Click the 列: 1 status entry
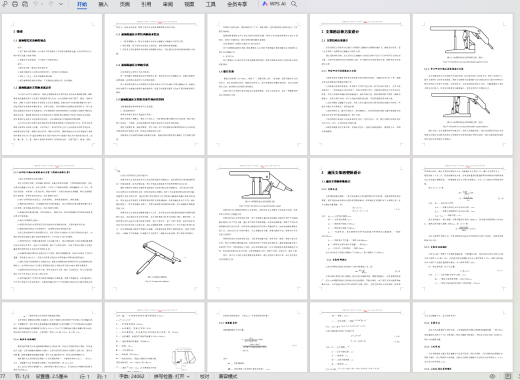This screenshot has height=380, width=520. pyautogui.click(x=102, y=376)
